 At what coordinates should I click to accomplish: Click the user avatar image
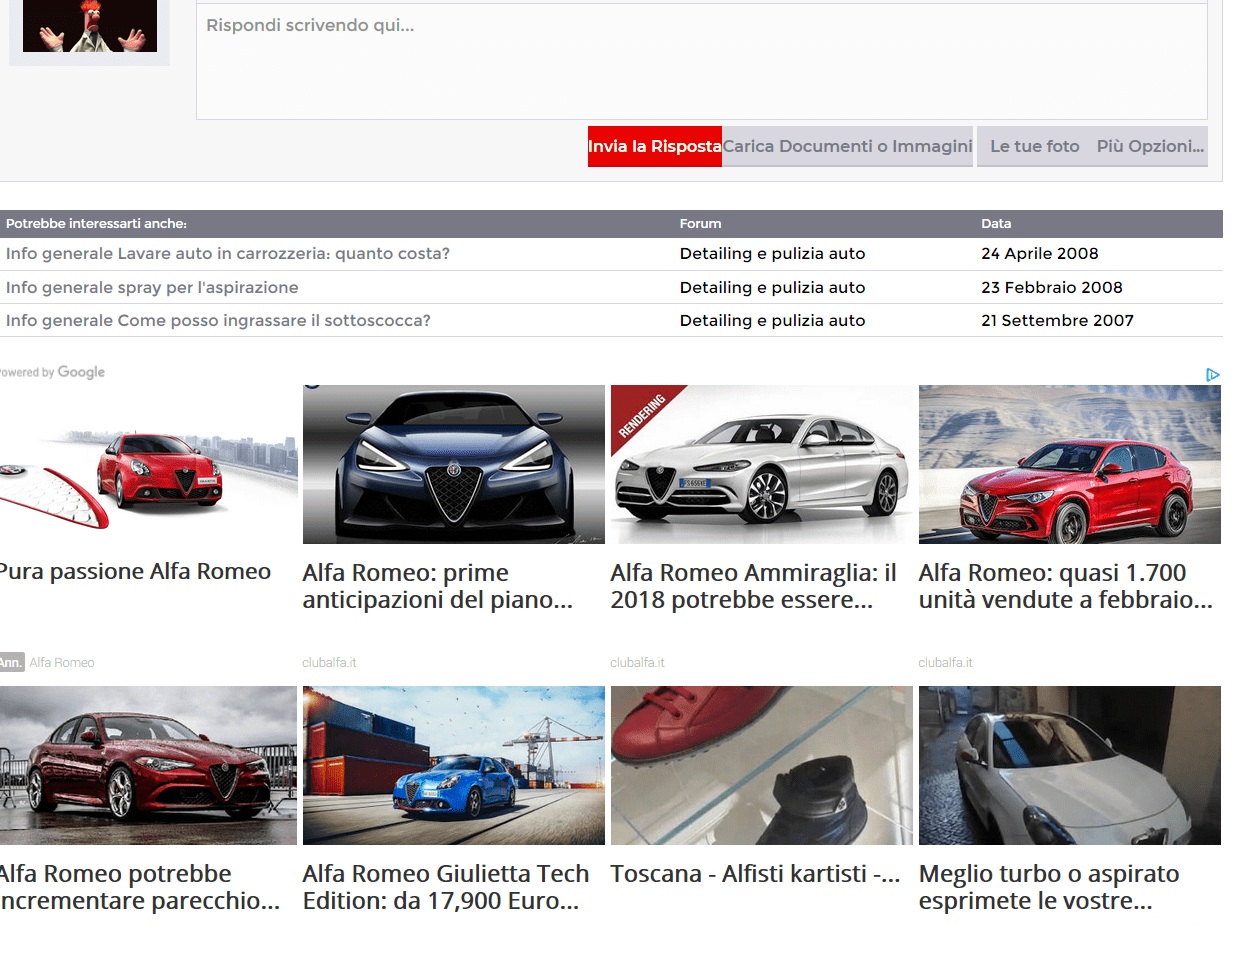click(90, 26)
